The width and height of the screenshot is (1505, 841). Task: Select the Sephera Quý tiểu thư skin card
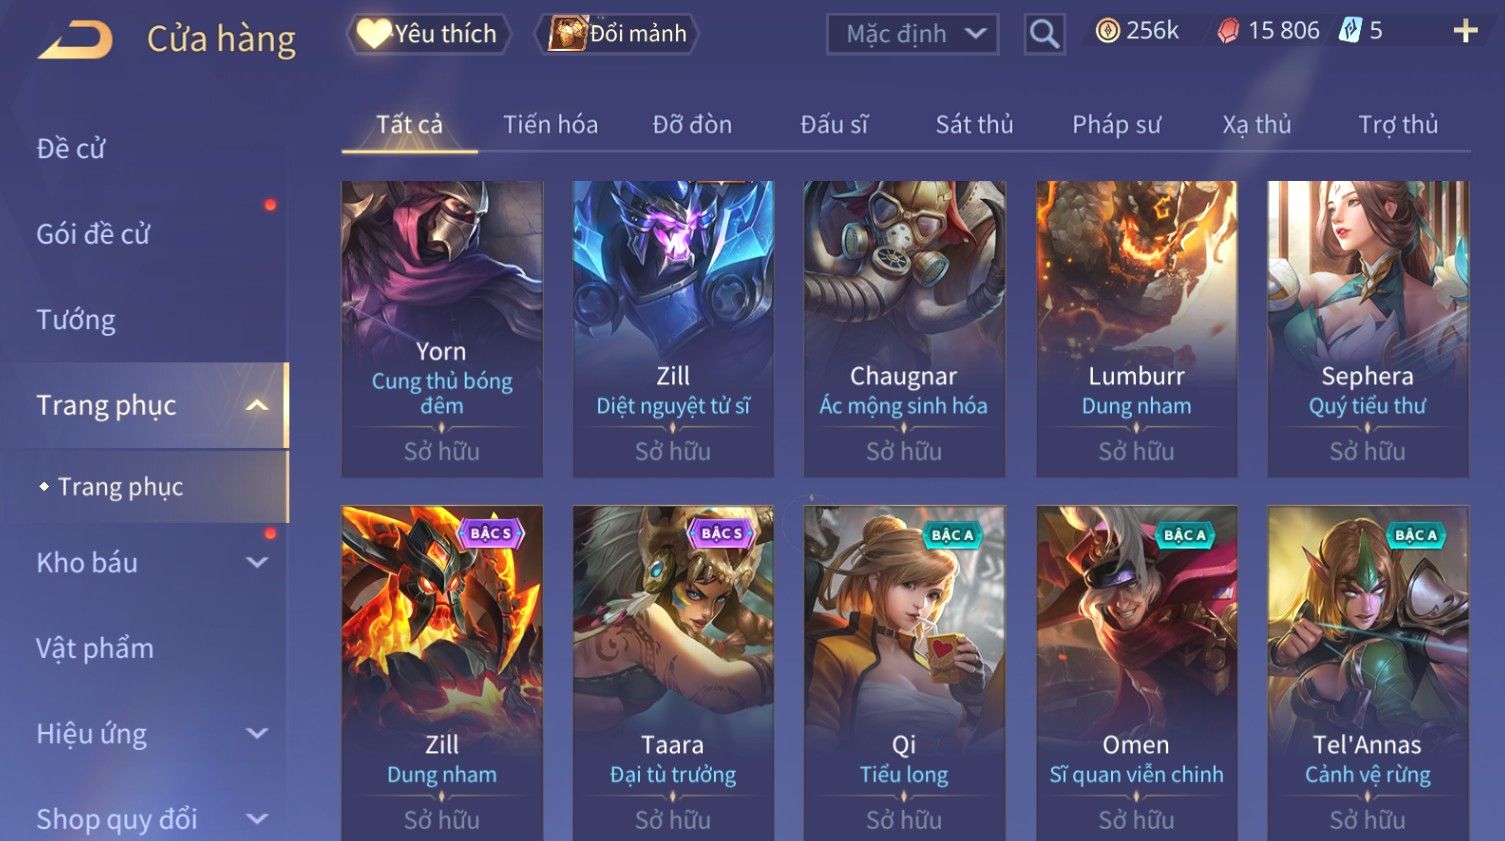[x=1367, y=329]
